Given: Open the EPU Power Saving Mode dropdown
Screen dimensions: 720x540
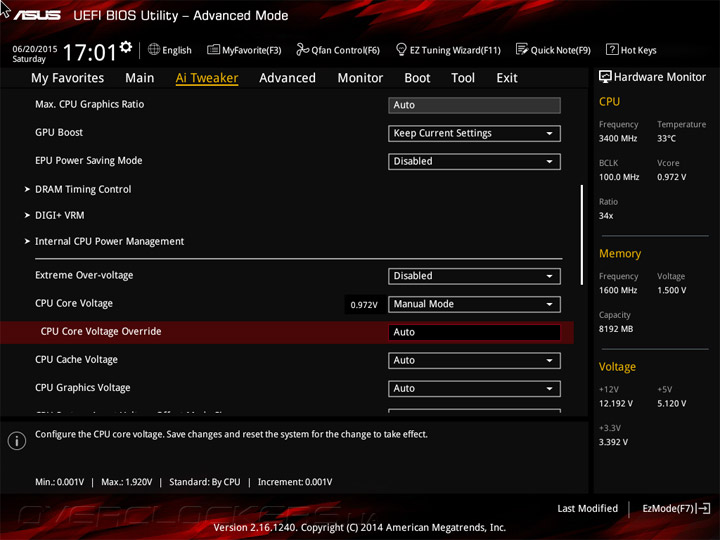Looking at the screenshot, I should coord(474,162).
